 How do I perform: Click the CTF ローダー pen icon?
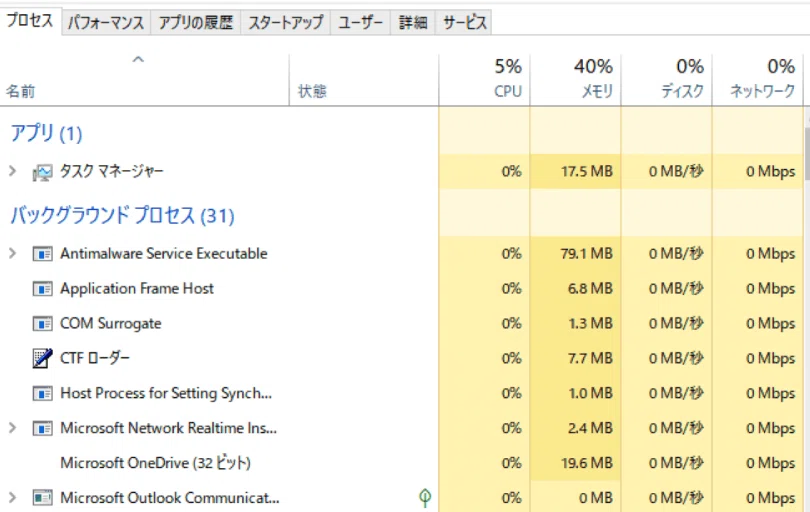click(x=42, y=358)
